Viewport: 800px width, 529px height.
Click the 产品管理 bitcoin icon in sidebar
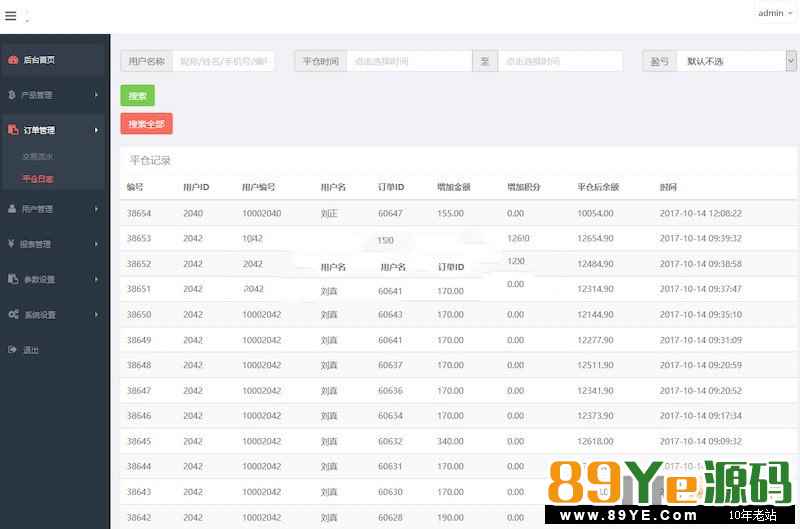point(11,95)
